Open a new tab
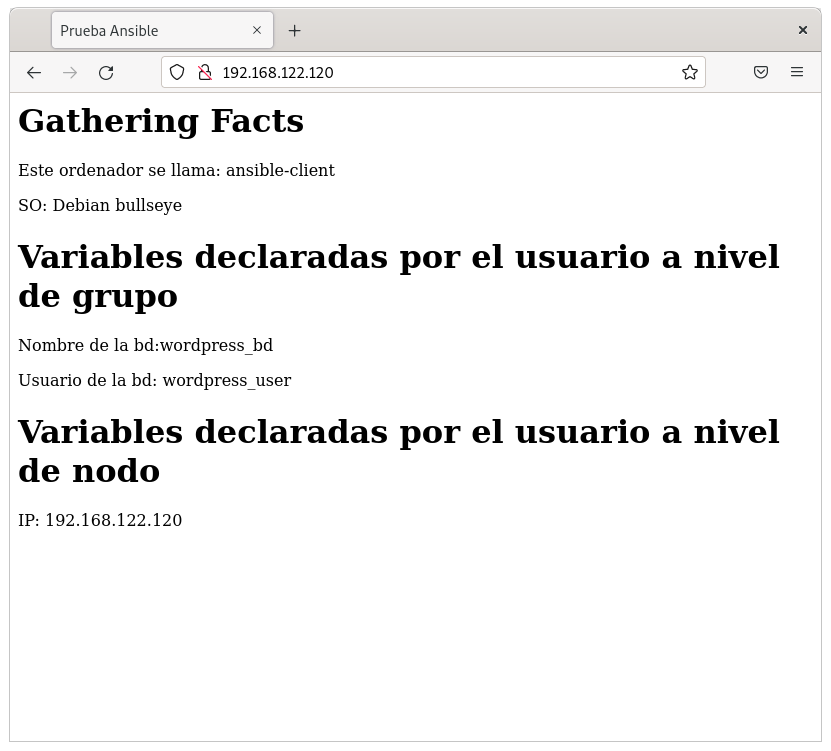The width and height of the screenshot is (831, 751). [x=294, y=31]
